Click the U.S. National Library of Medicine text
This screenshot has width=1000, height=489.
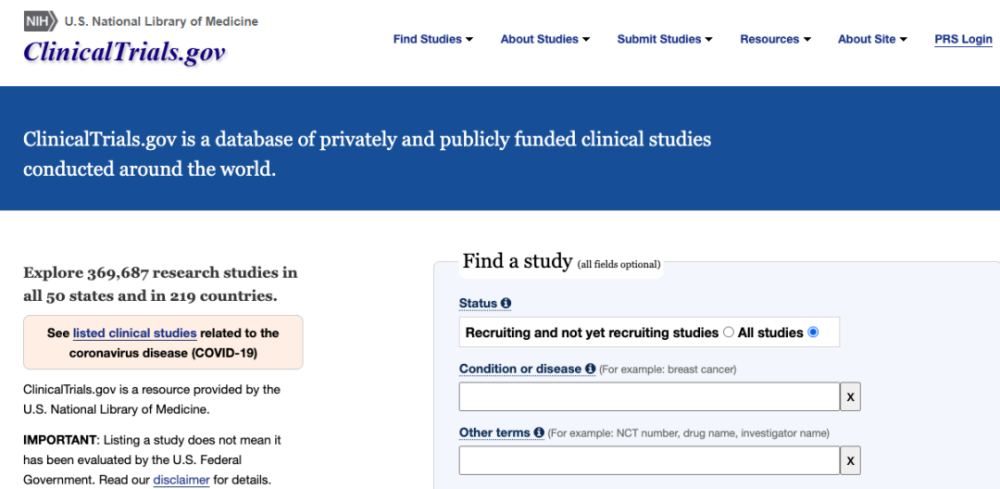point(161,21)
